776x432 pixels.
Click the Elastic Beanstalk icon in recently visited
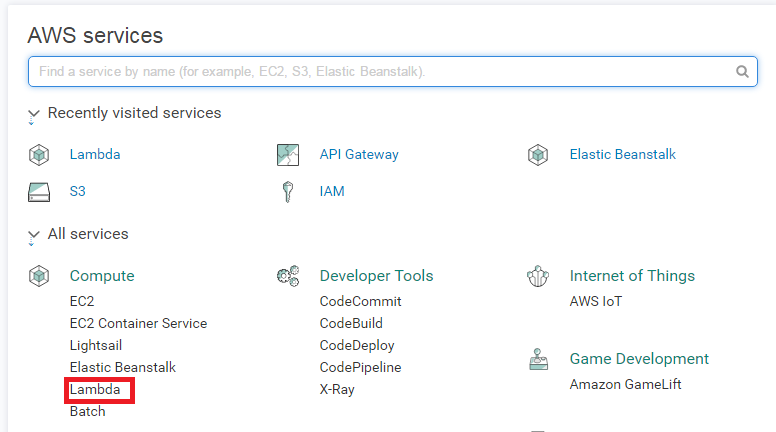(538, 155)
